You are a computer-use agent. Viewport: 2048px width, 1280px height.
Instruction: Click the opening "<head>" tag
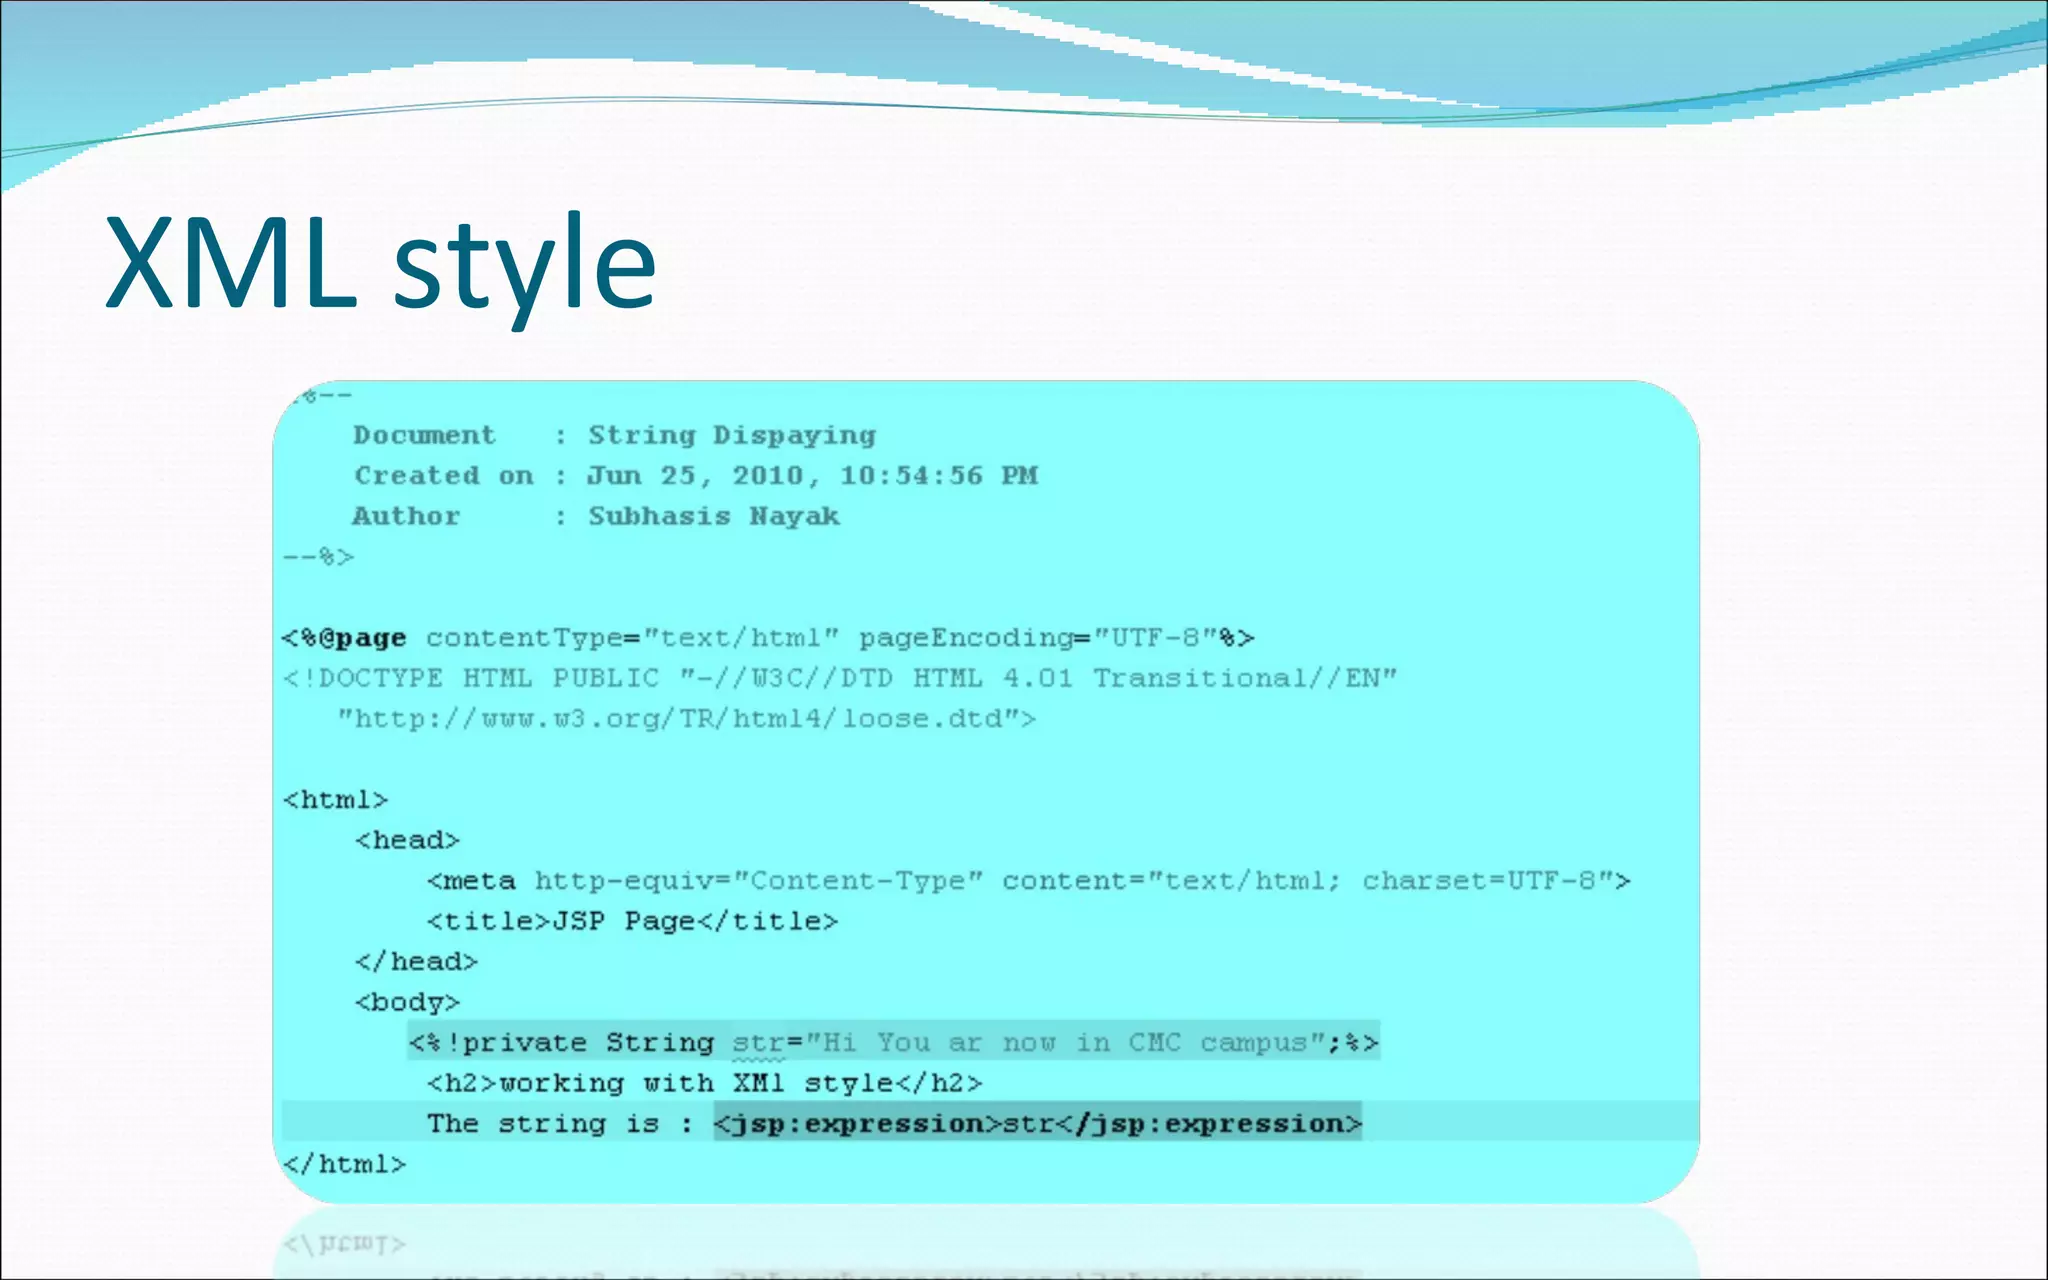[x=407, y=840]
